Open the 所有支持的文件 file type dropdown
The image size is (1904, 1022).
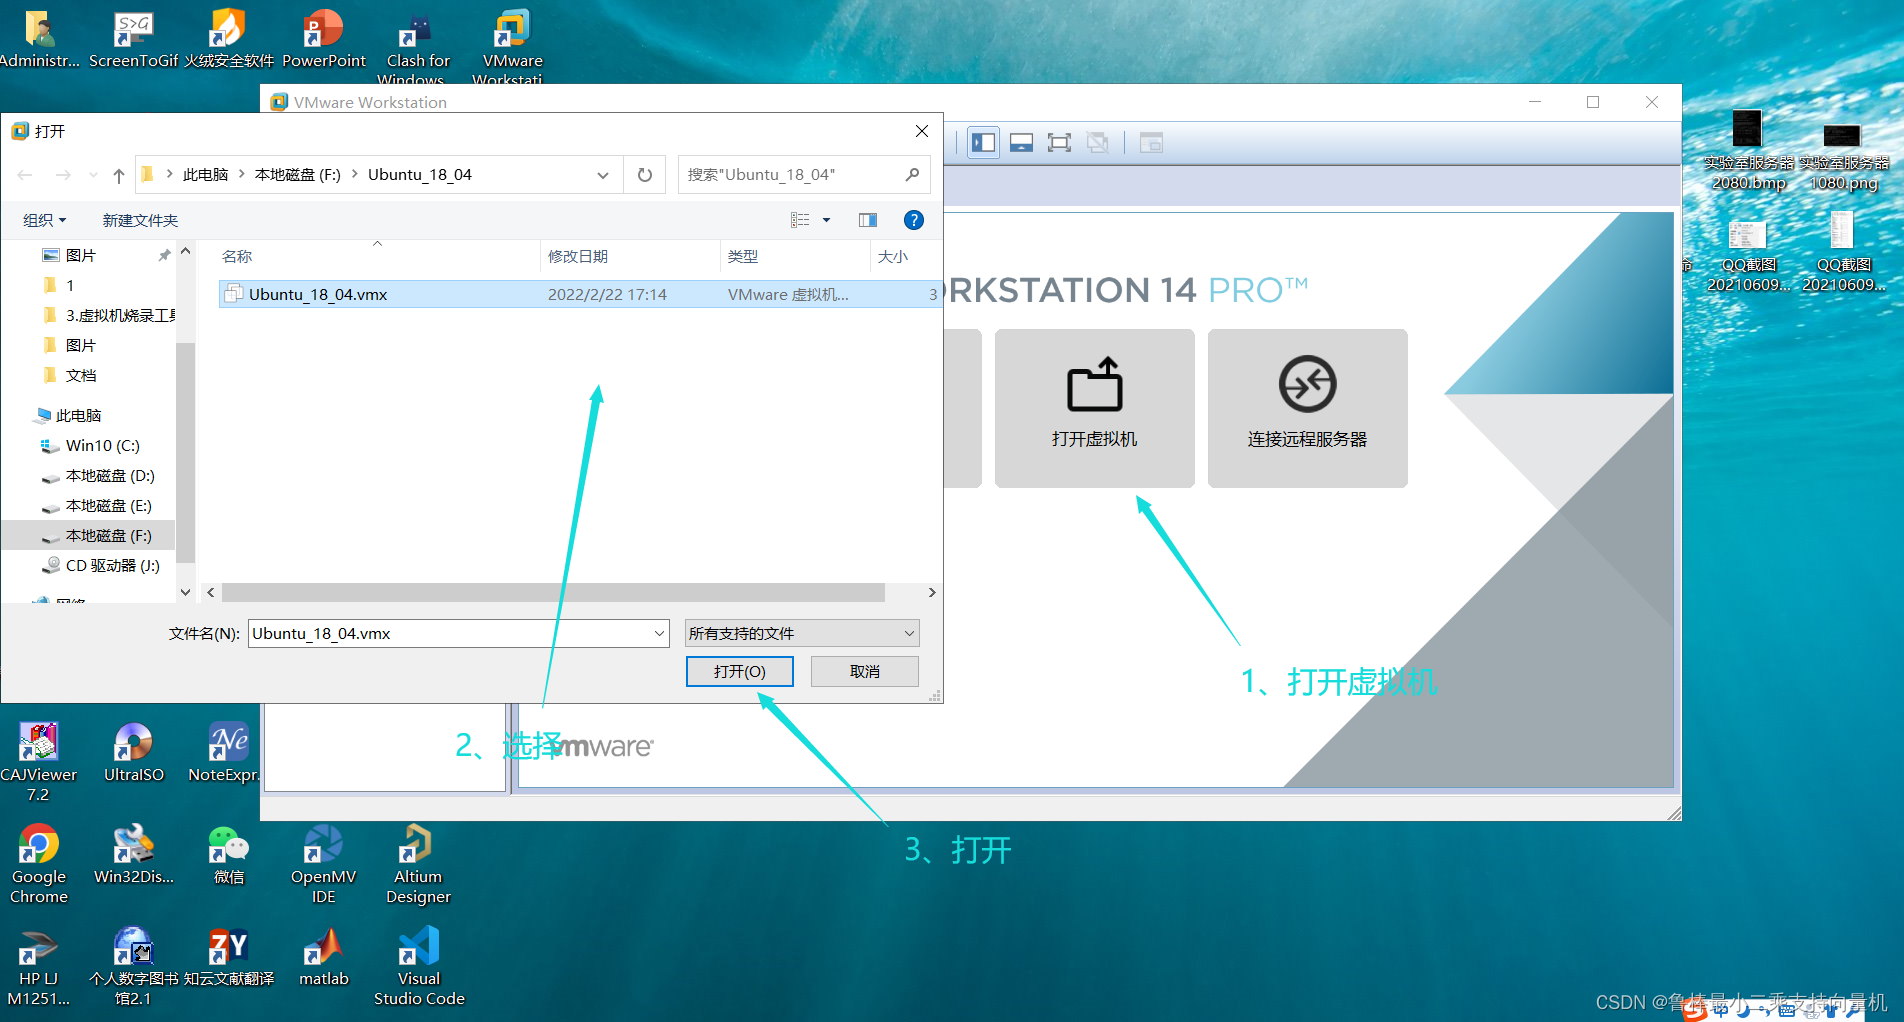click(x=802, y=633)
